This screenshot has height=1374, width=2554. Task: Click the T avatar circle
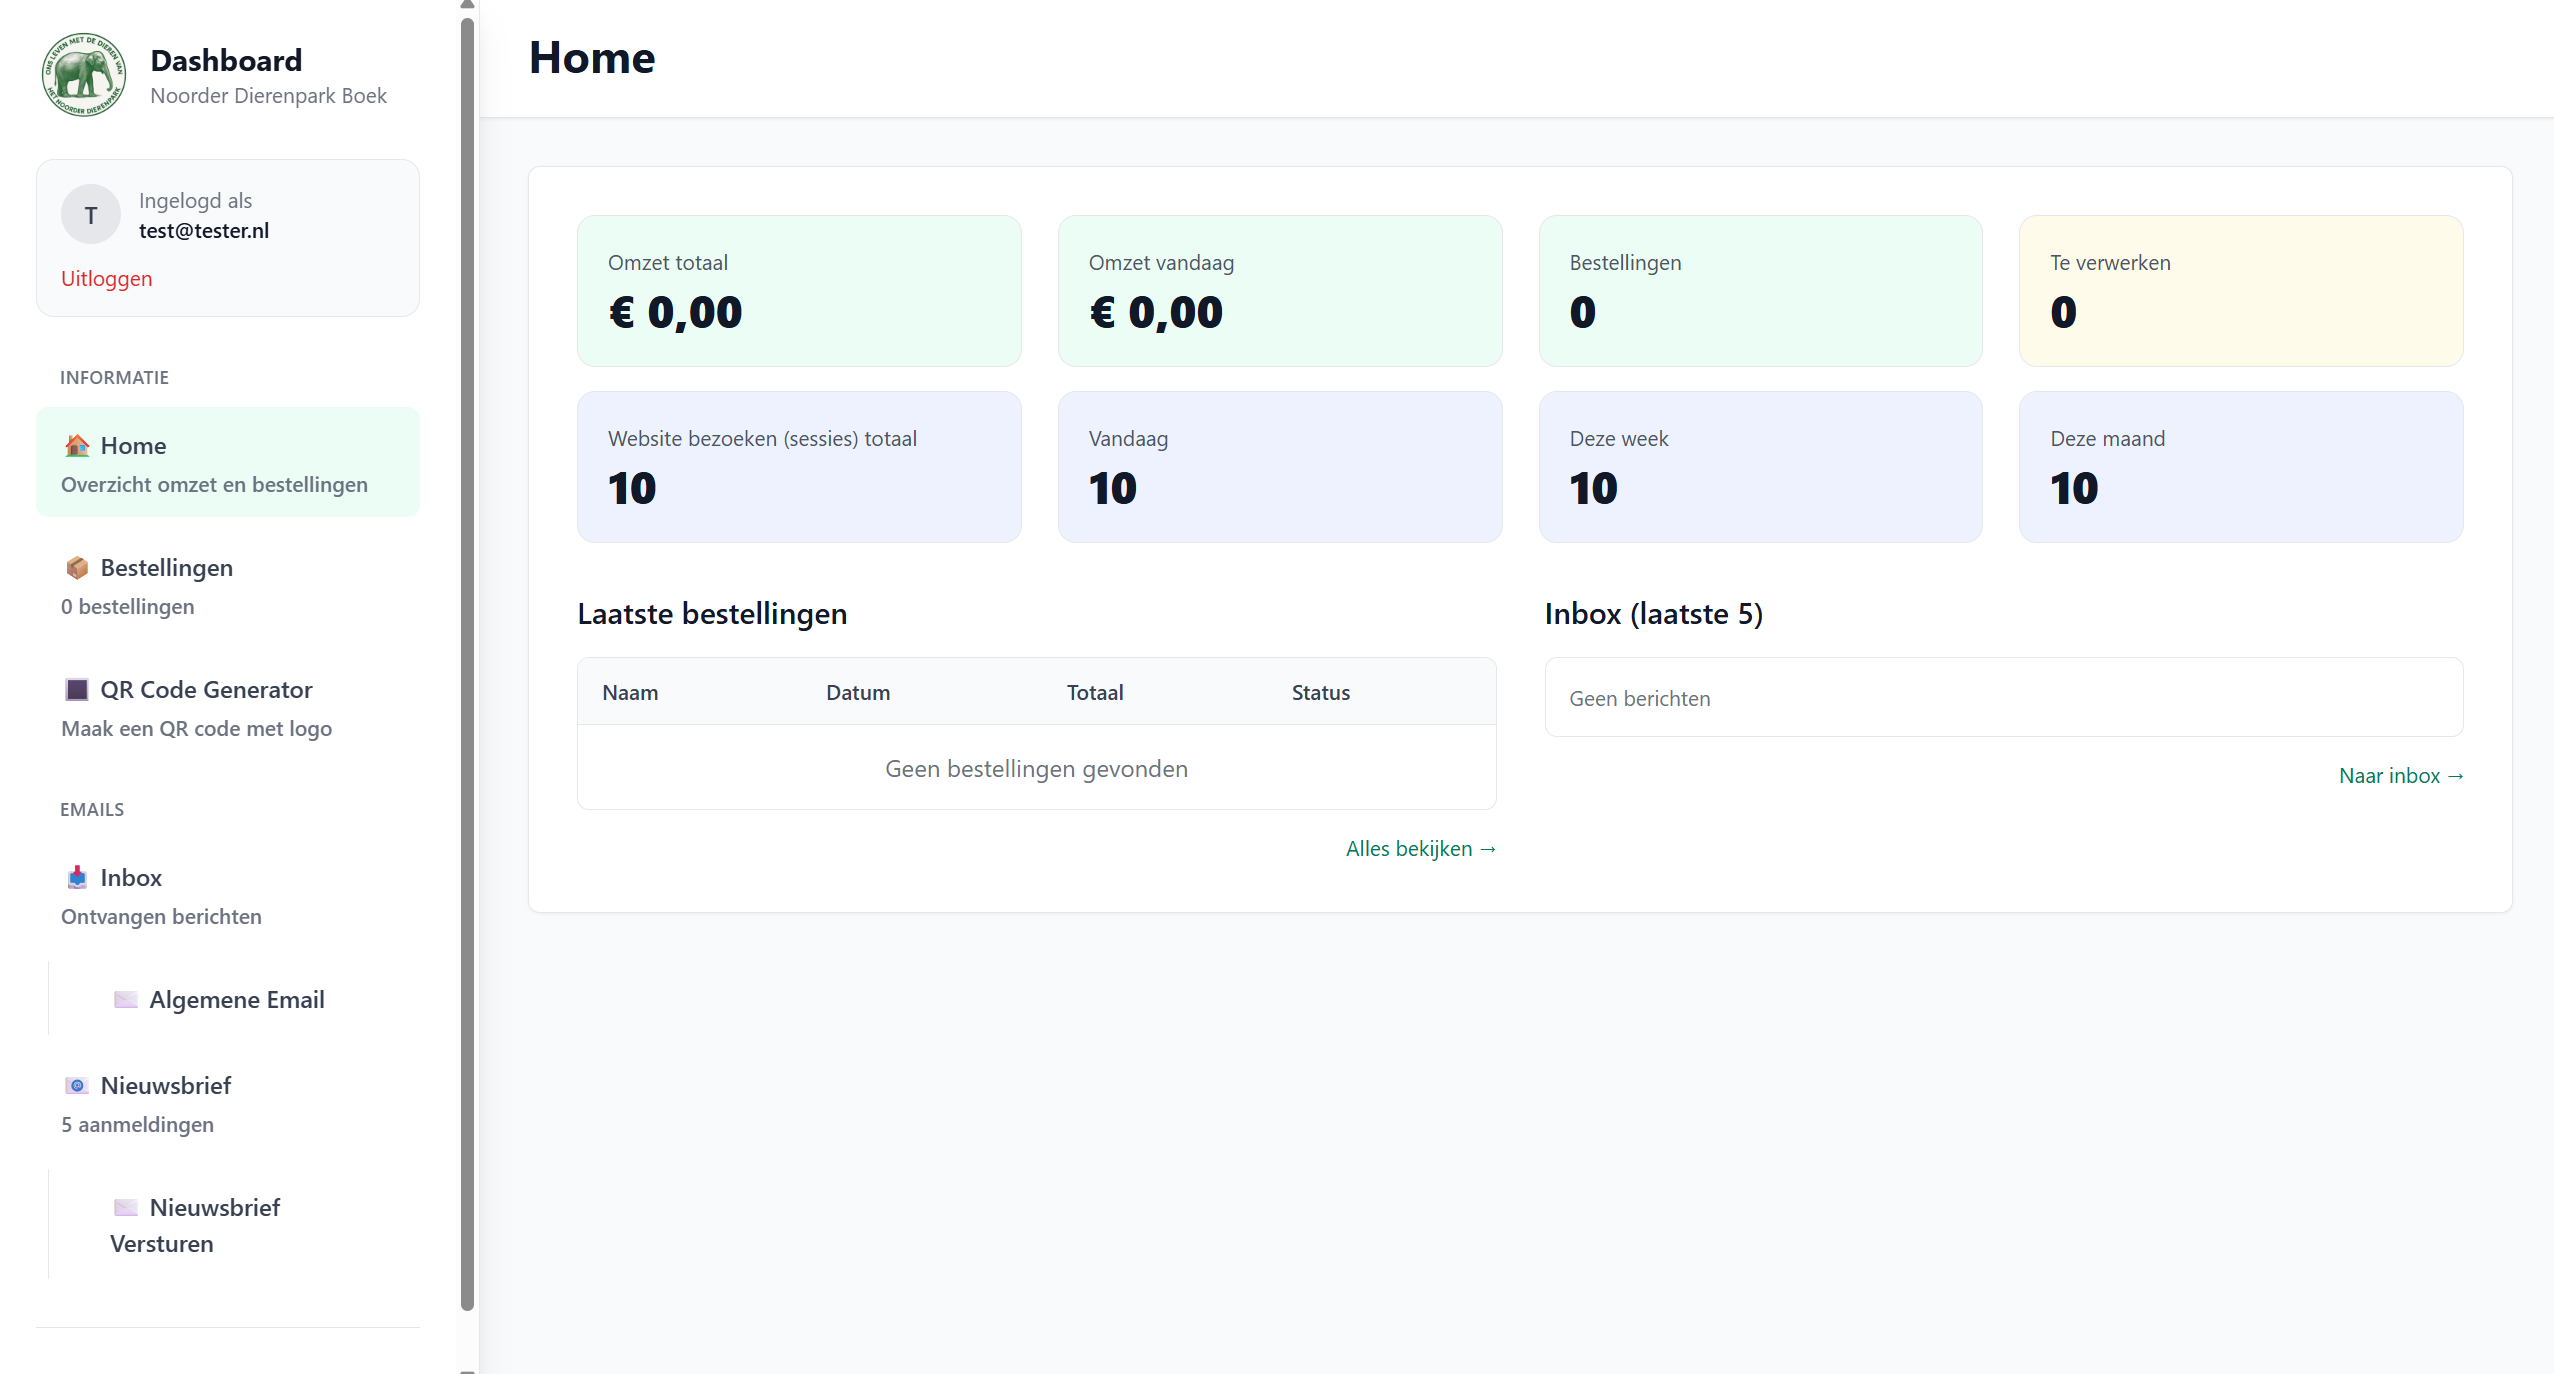(x=90, y=213)
